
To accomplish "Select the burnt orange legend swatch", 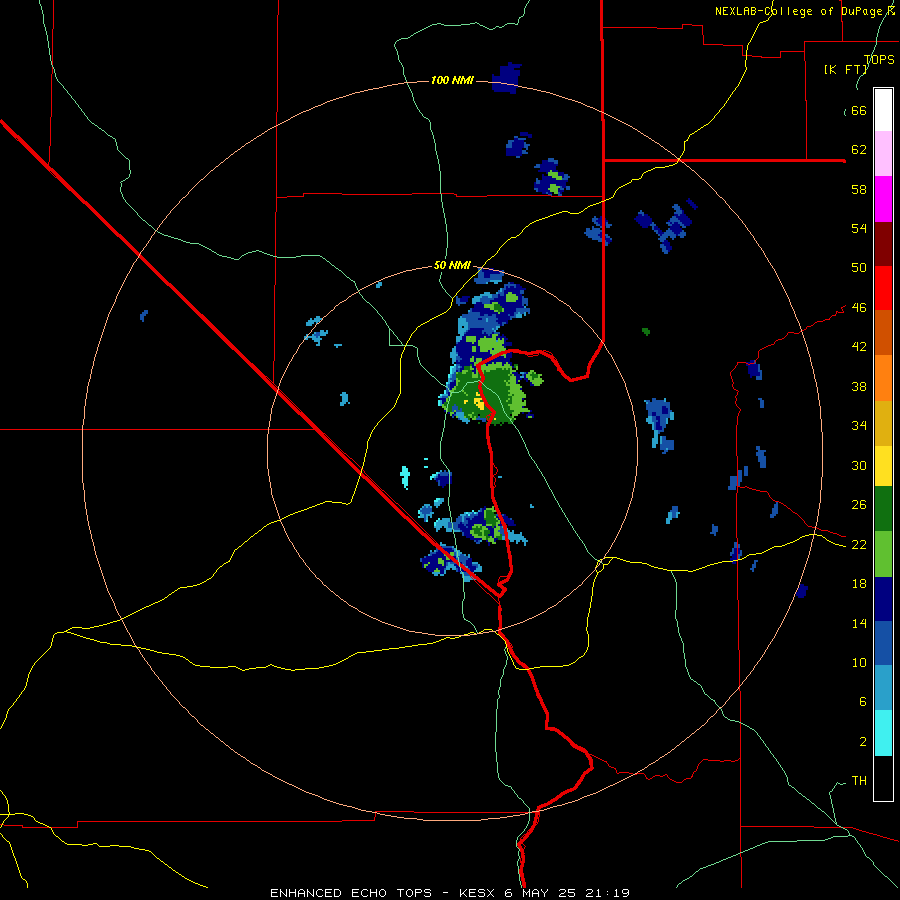I will tap(883, 333).
